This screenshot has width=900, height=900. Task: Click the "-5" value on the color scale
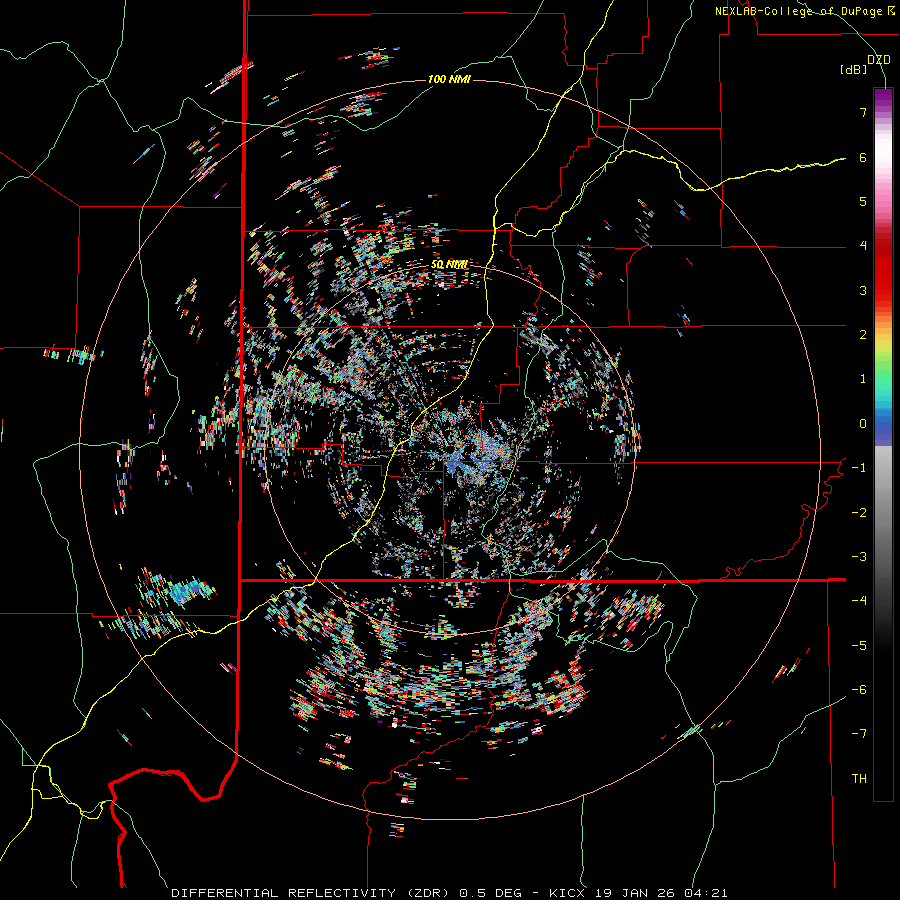[x=859, y=646]
